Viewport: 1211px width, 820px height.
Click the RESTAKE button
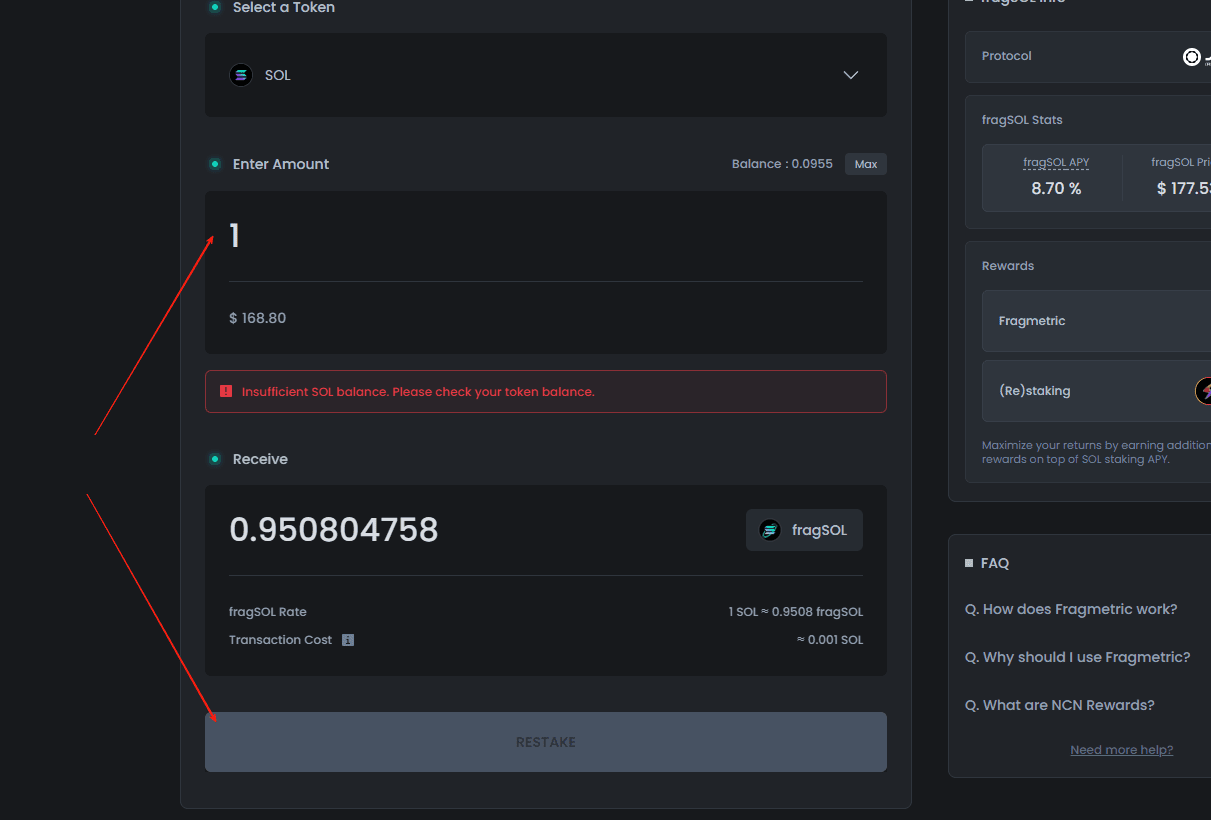545,742
